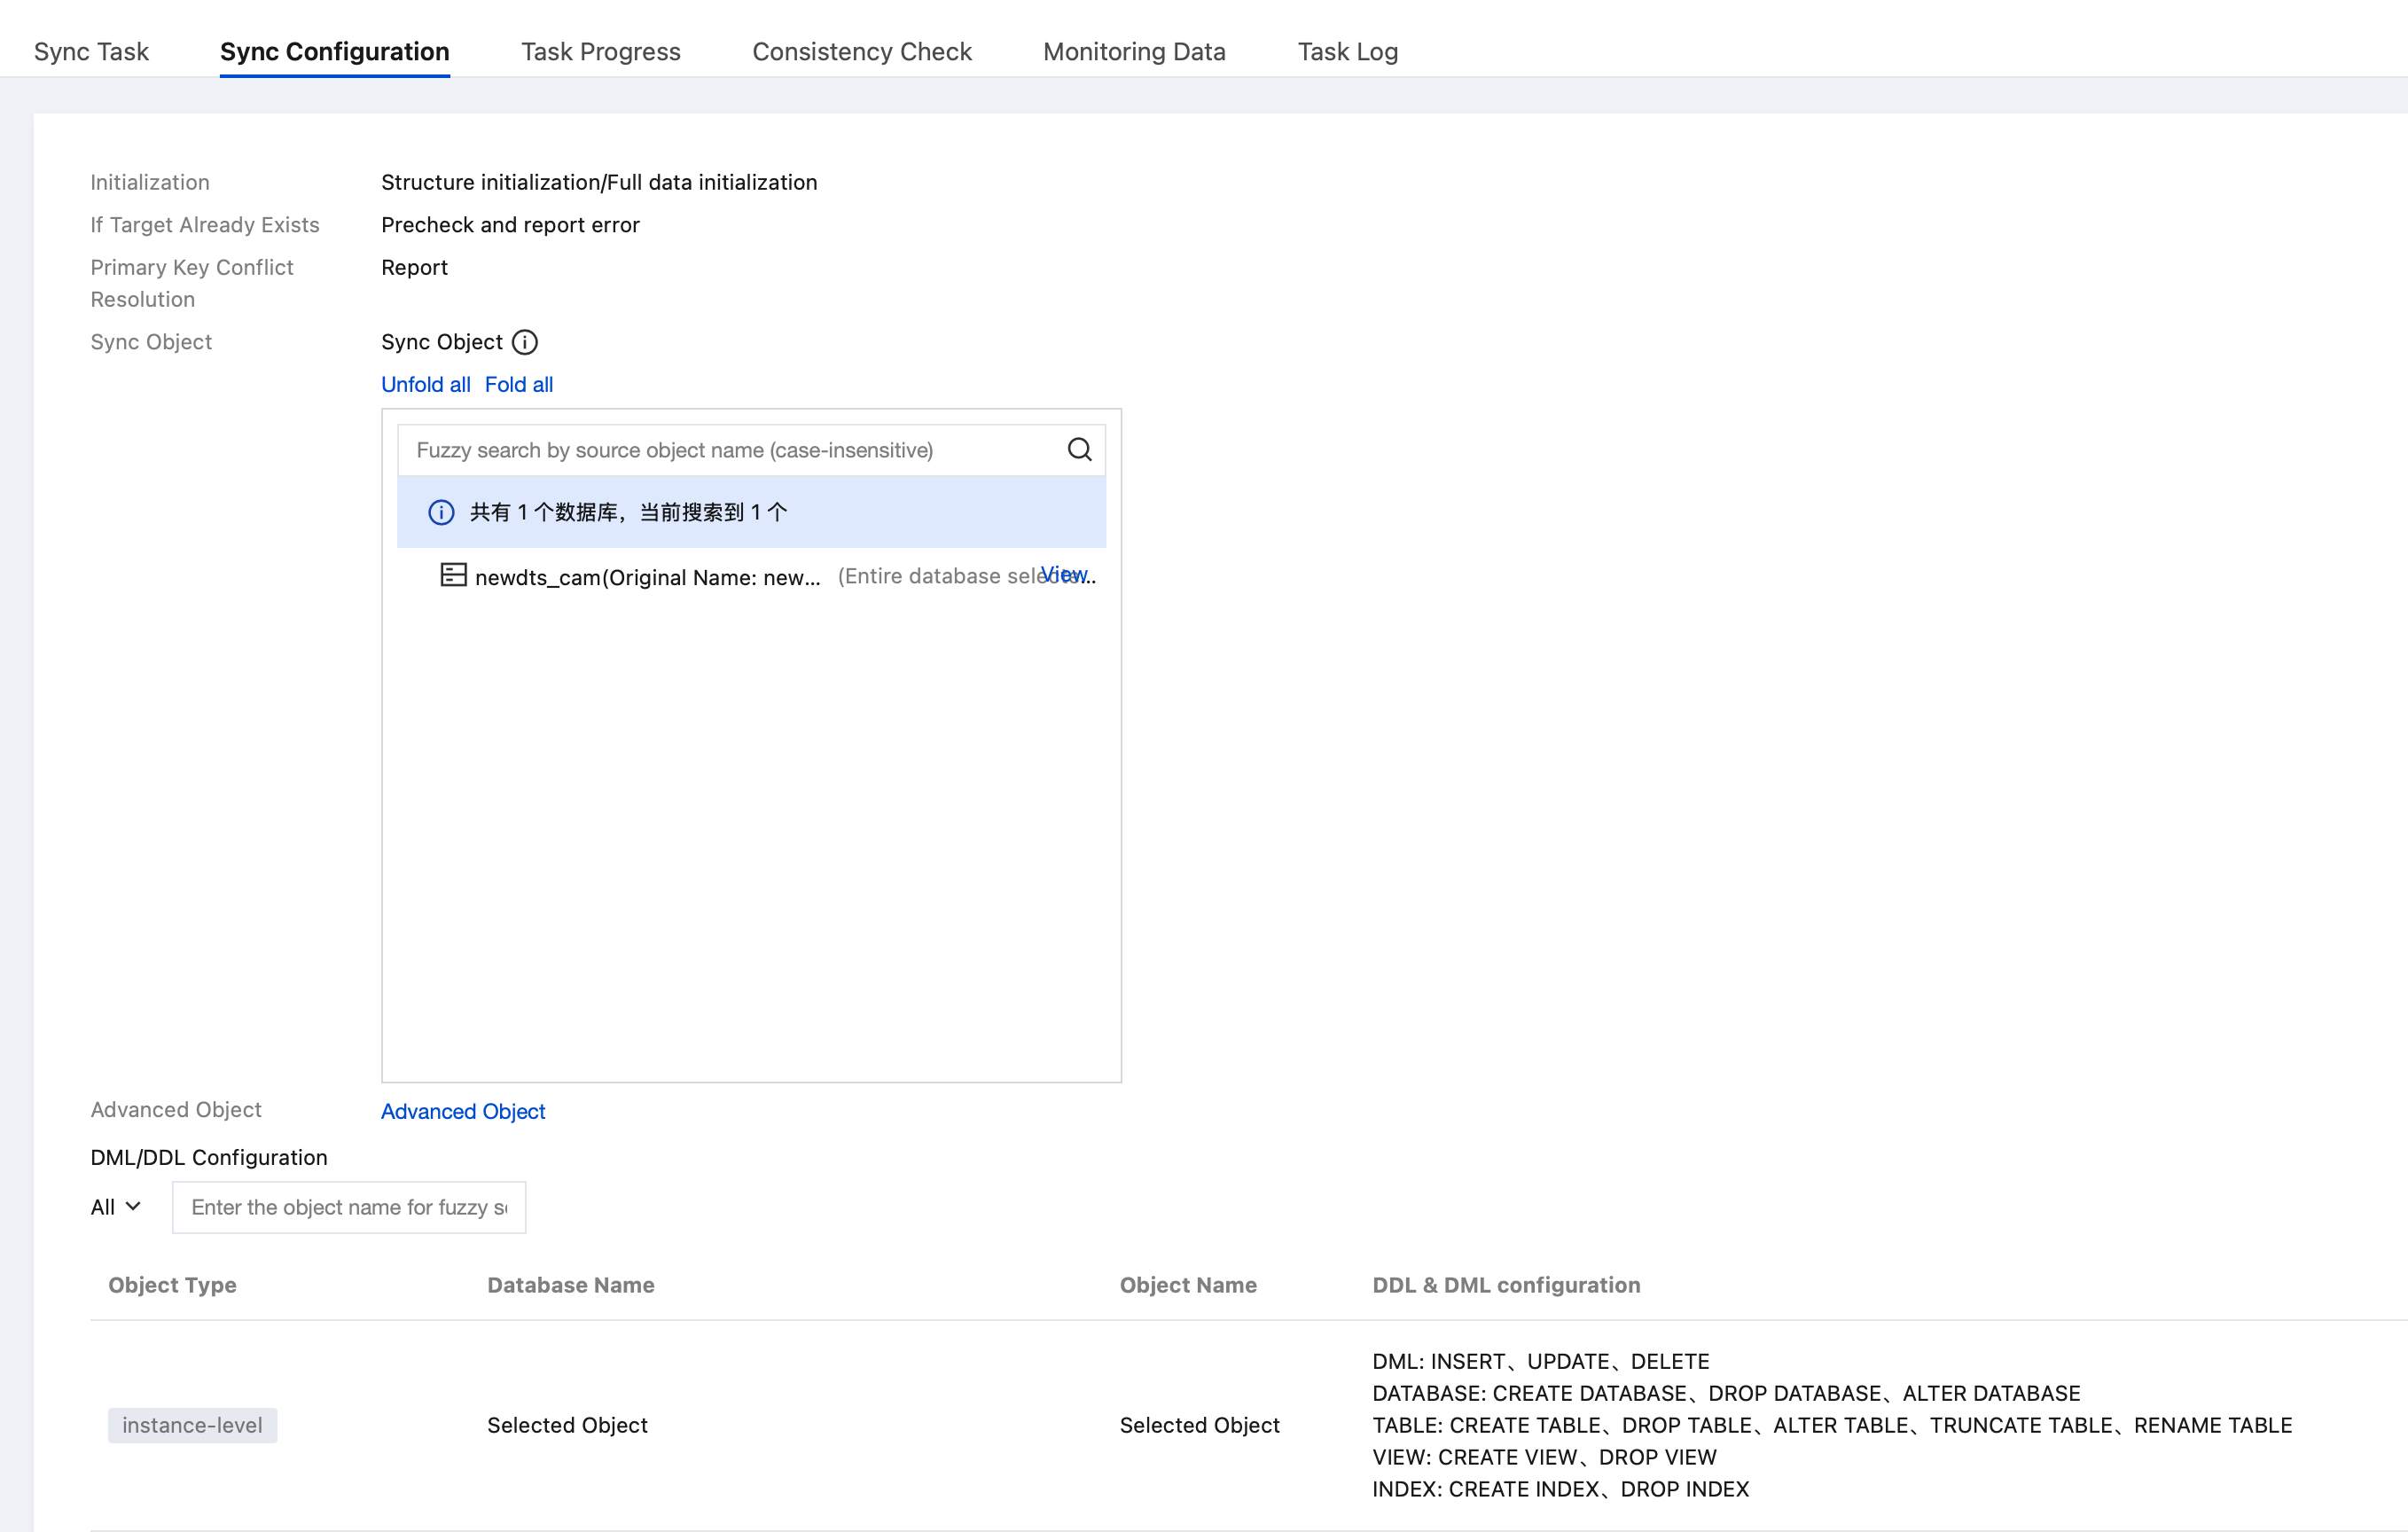Click 'Selected Object' under Object Name

point(1200,1425)
